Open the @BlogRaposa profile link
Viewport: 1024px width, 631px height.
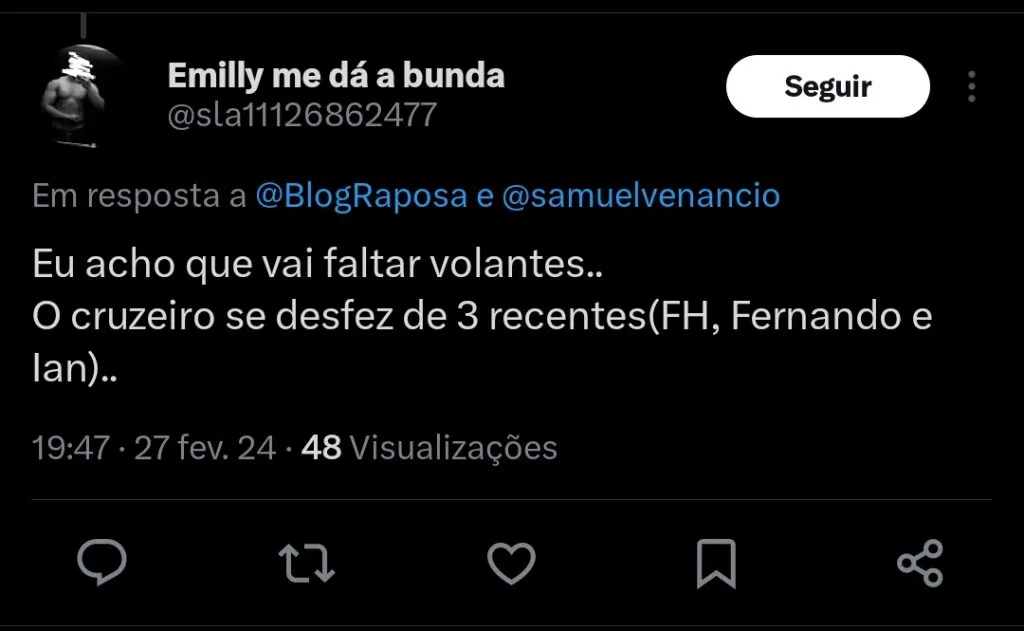361,196
